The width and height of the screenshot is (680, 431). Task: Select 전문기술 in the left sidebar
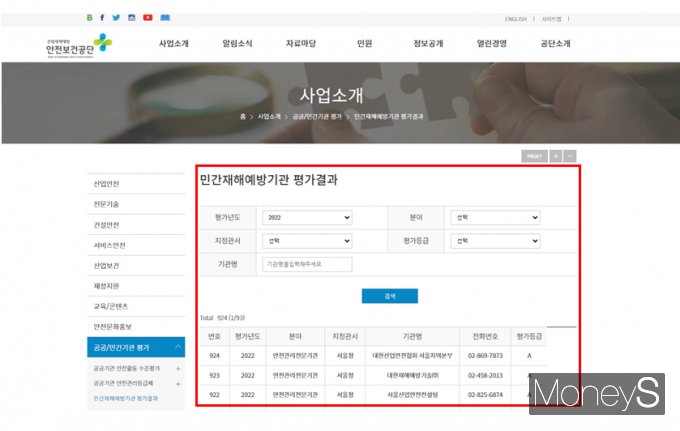pyautogui.click(x=136, y=204)
